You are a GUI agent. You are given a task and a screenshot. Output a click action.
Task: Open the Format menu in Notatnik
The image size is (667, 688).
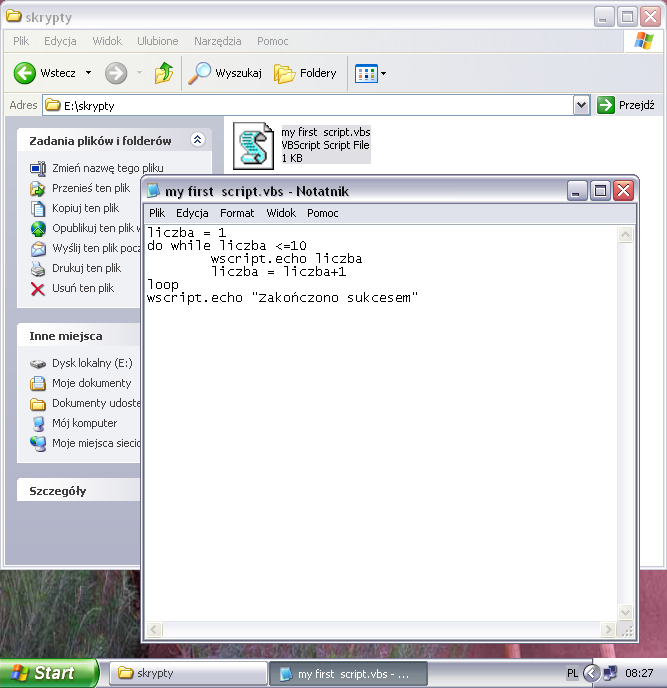click(237, 213)
